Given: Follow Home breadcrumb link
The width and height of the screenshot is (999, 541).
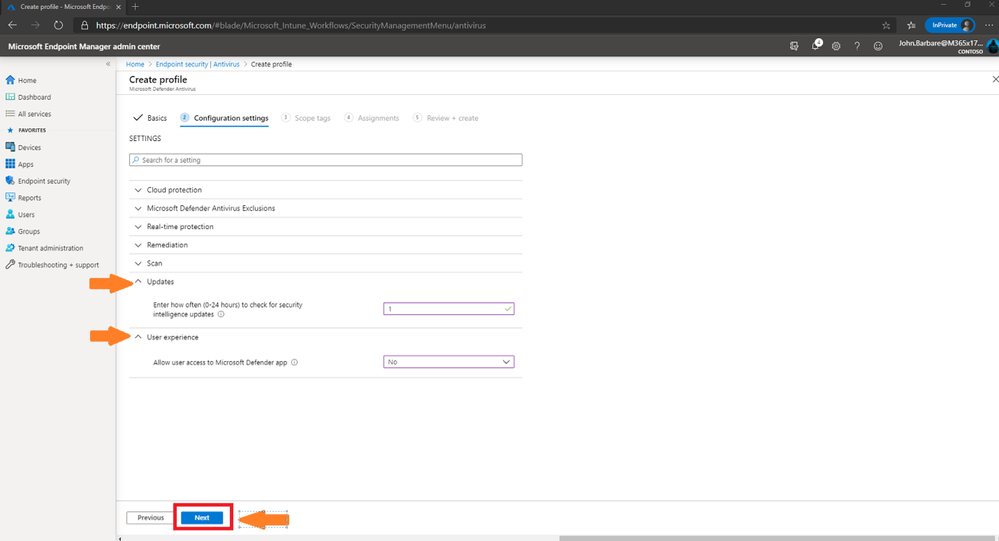Looking at the screenshot, I should pyautogui.click(x=134, y=64).
